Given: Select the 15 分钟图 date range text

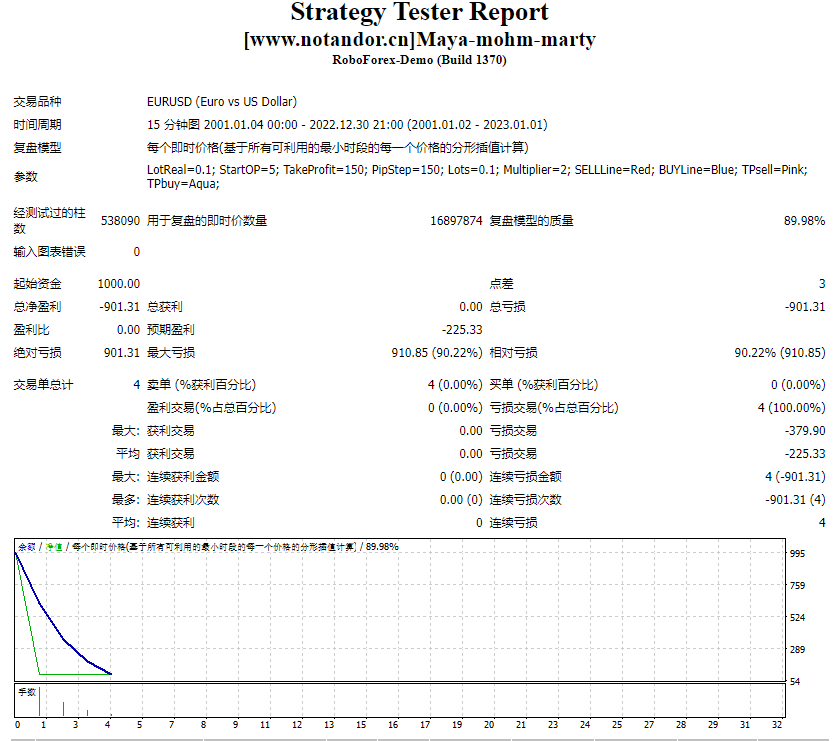Looking at the screenshot, I should coord(347,124).
